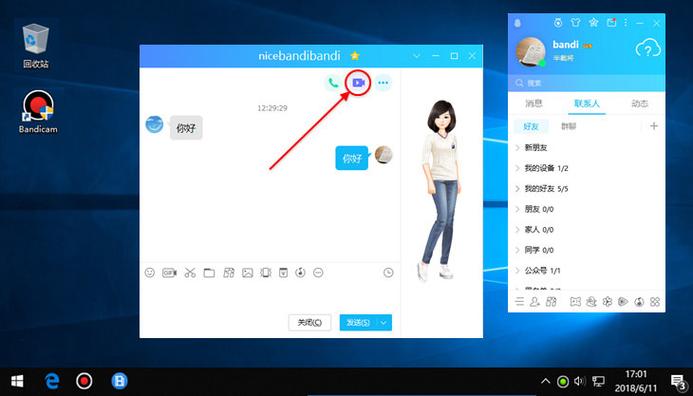Click the plus add button in contacts

point(654,126)
